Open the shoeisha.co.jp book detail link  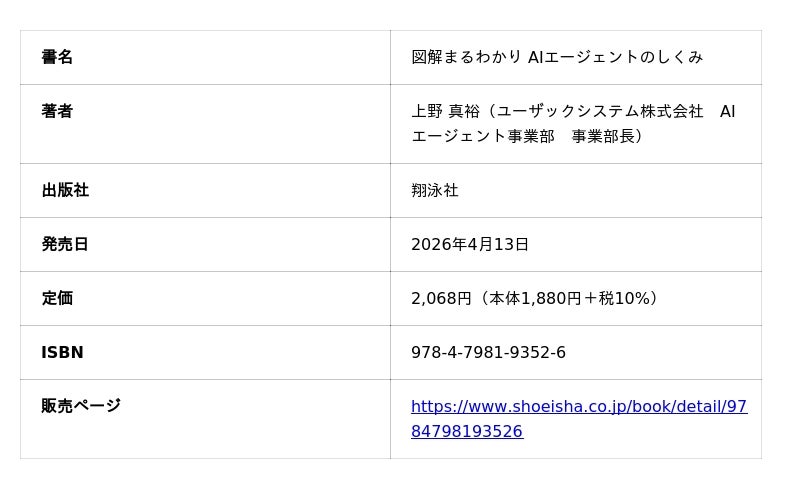578,407
